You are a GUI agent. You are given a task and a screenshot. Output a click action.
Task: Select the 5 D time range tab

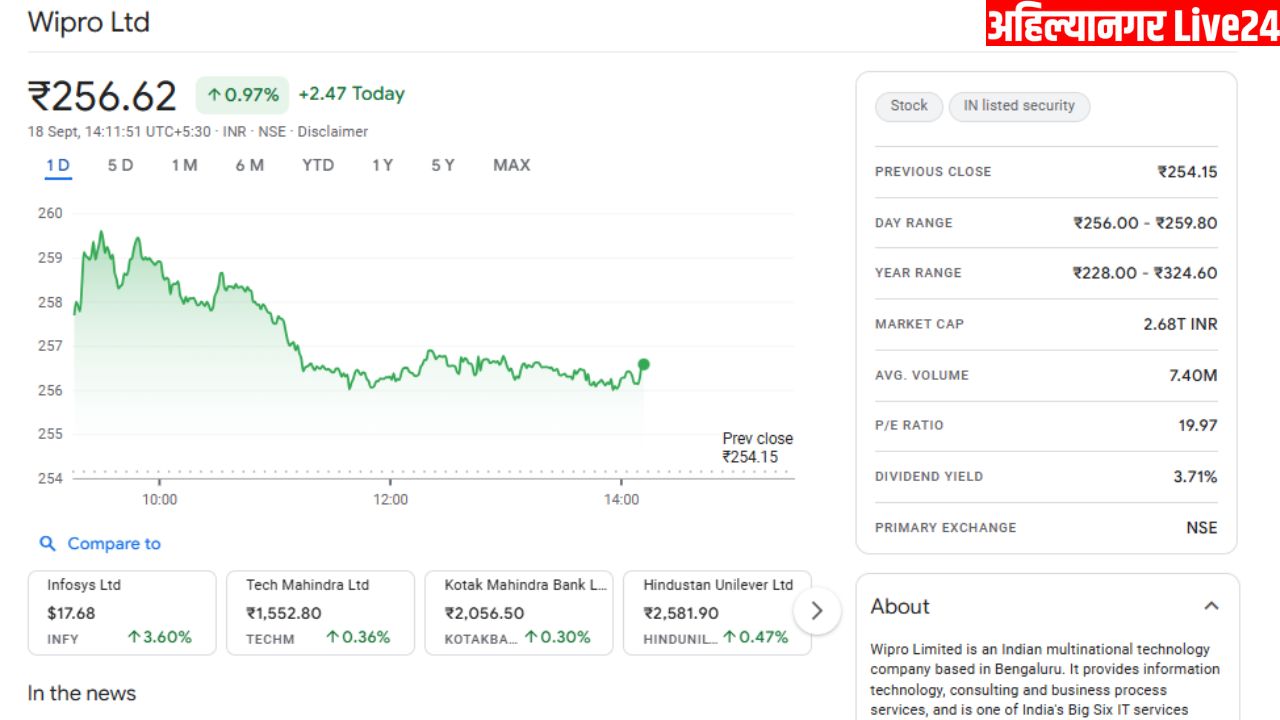(x=120, y=165)
